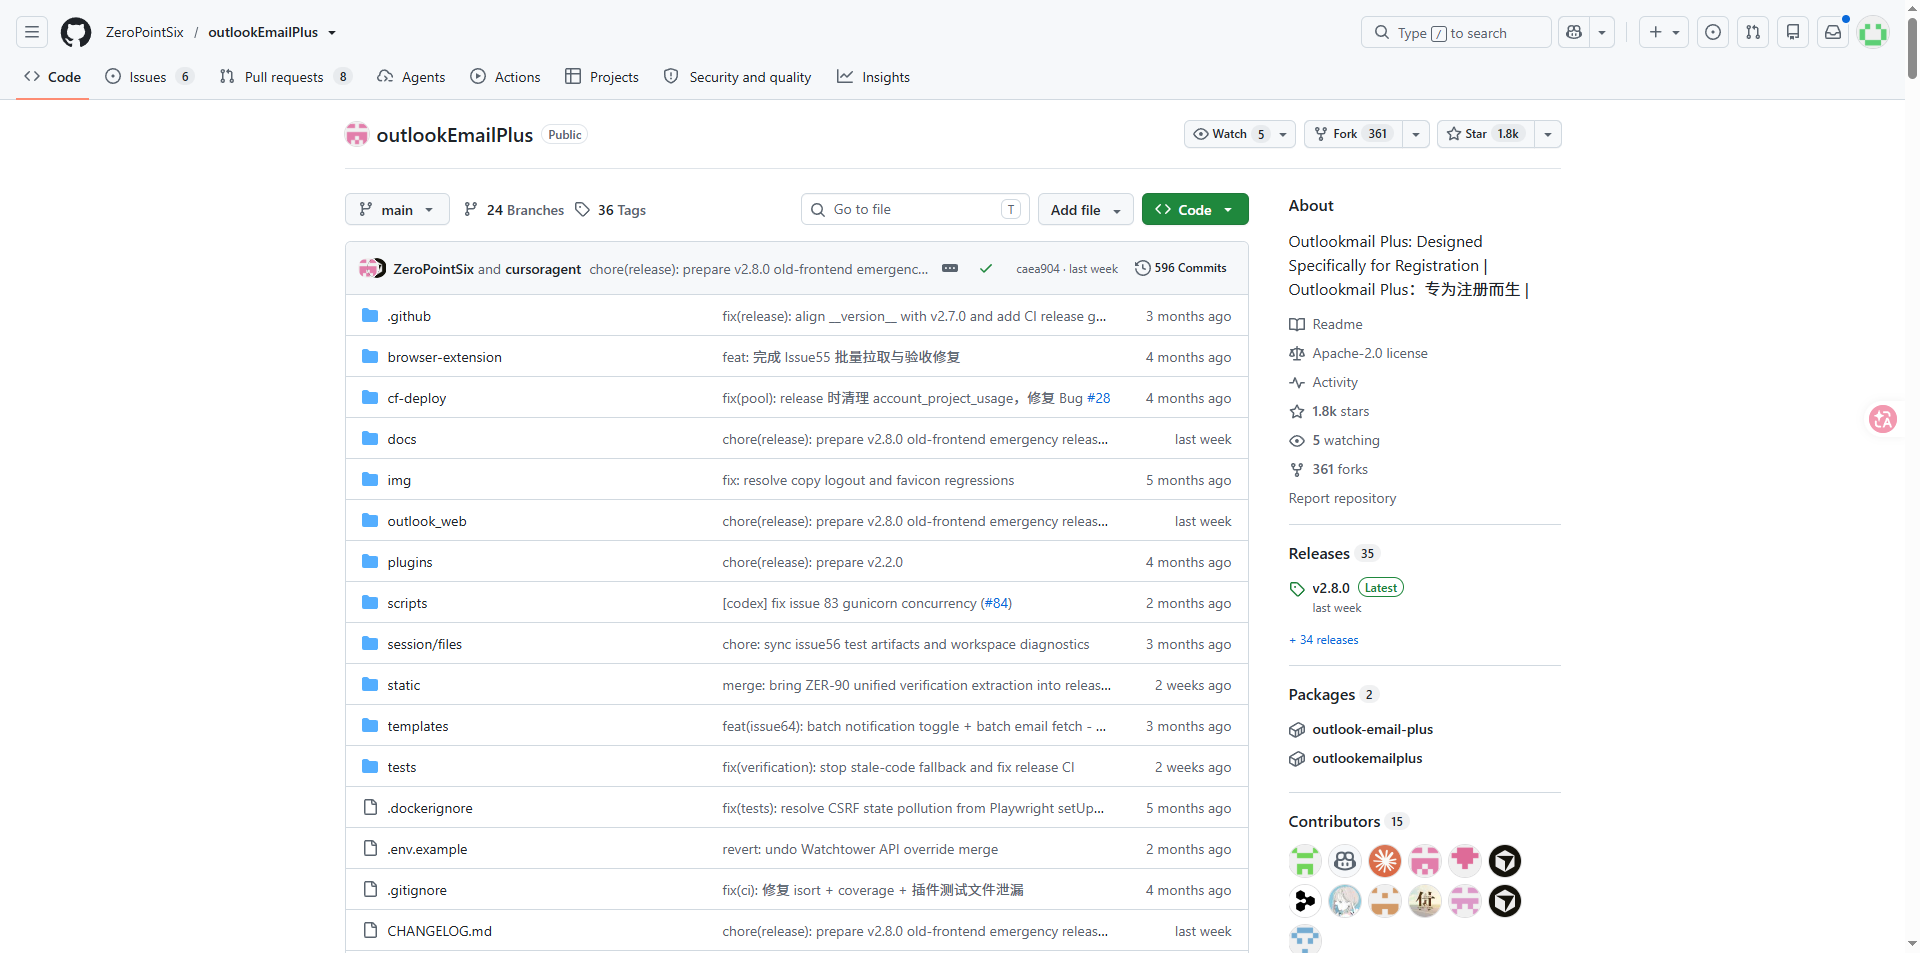The image size is (1920, 953).
Task: Click the Go to file search field
Action: pos(915,210)
